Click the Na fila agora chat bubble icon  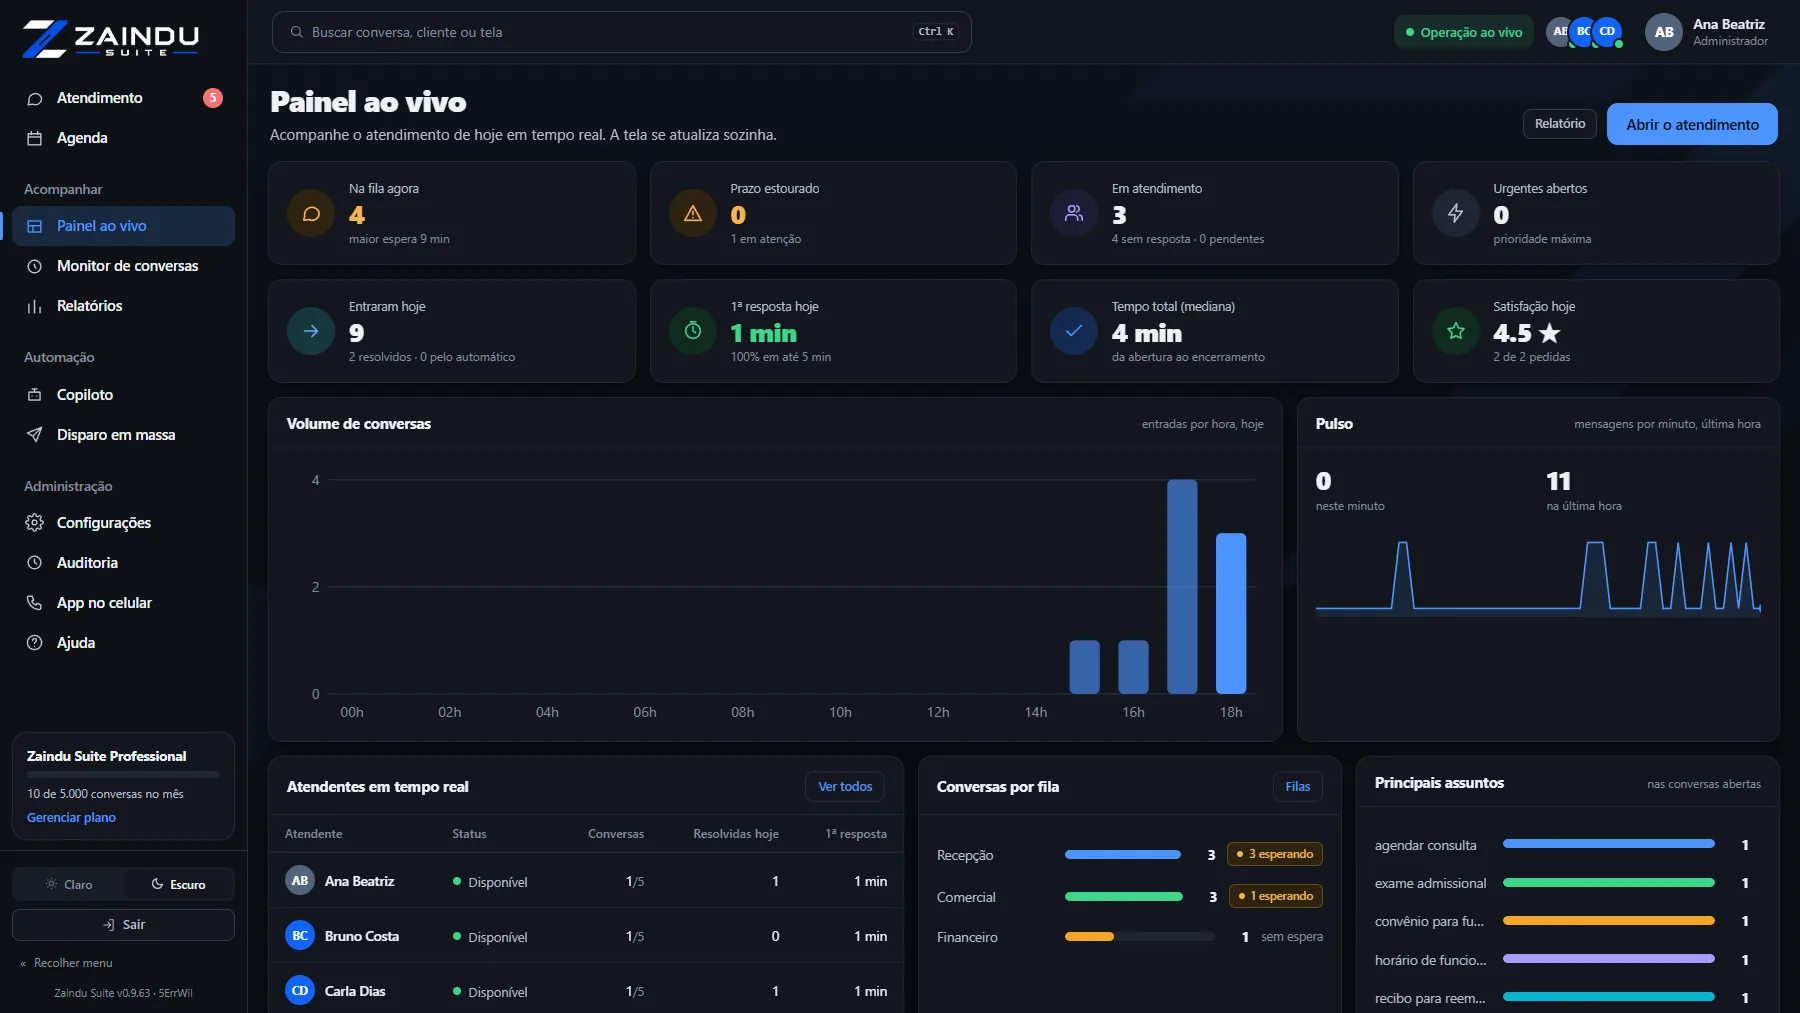[x=311, y=213]
